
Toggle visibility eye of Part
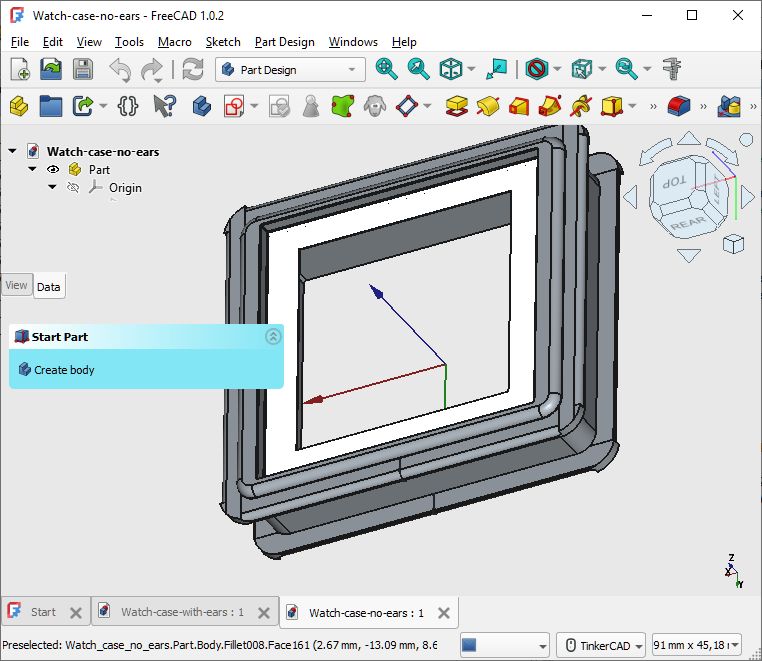pos(53,170)
